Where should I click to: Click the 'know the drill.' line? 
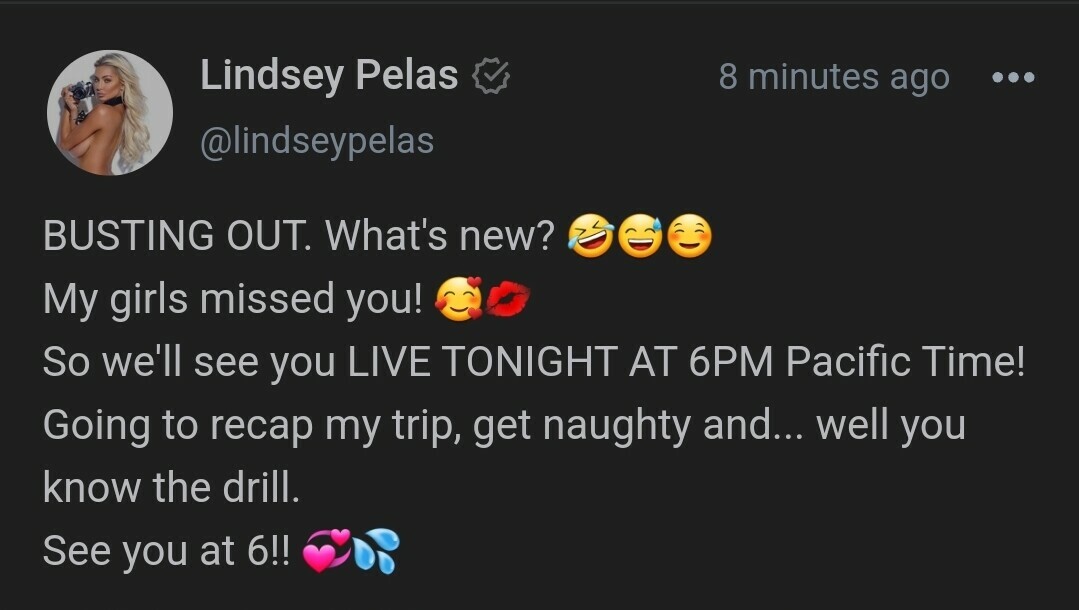click(171, 487)
